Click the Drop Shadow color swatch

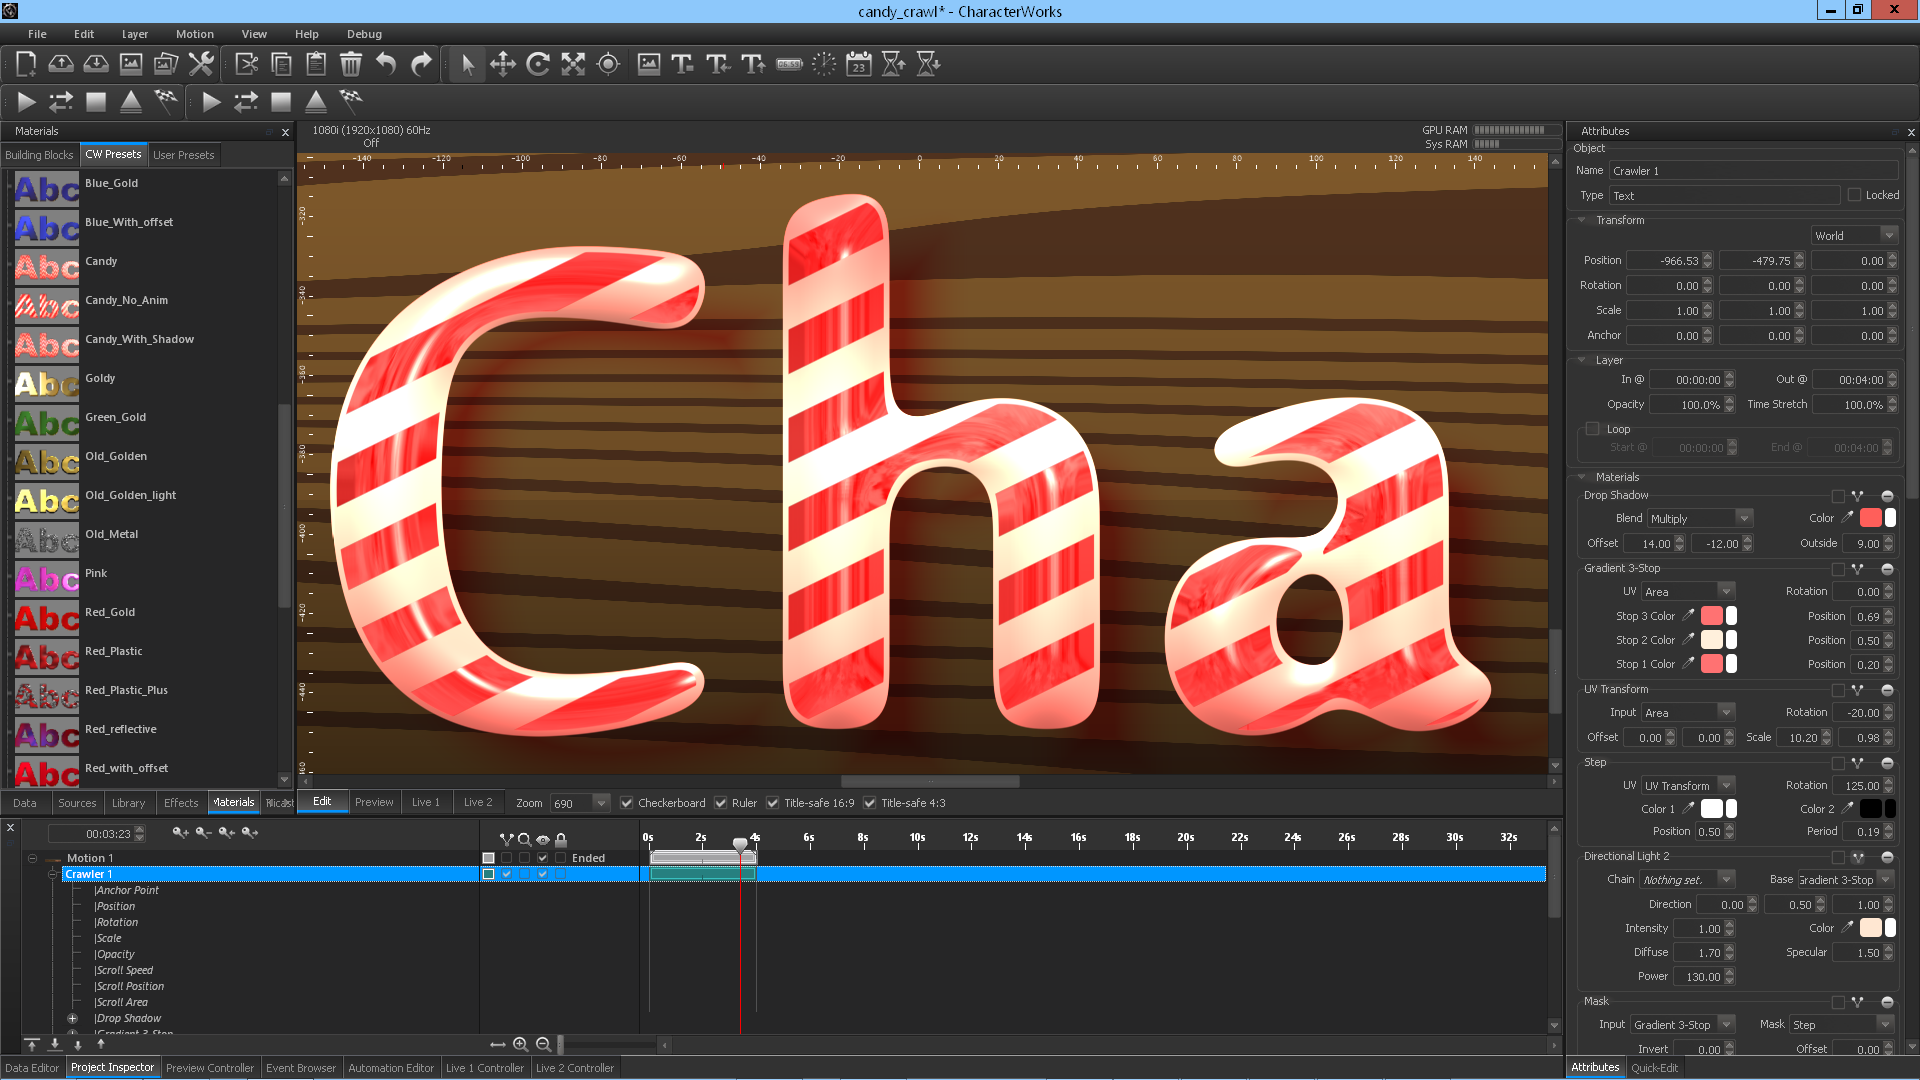1870,518
